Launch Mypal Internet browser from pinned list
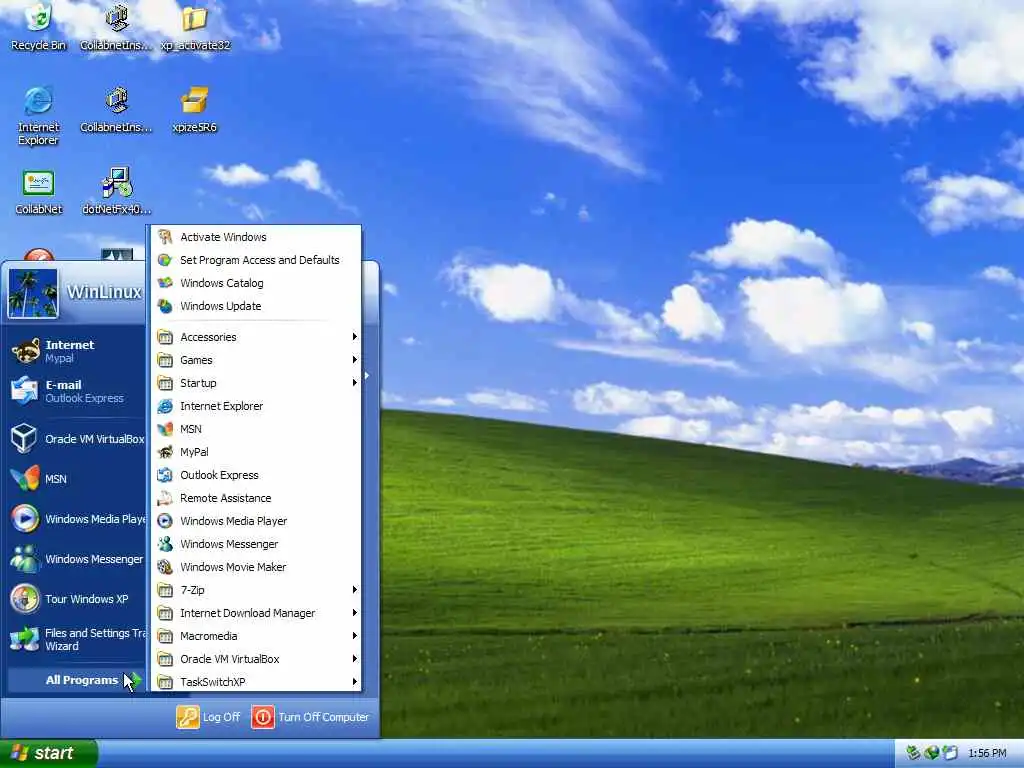 click(x=74, y=351)
